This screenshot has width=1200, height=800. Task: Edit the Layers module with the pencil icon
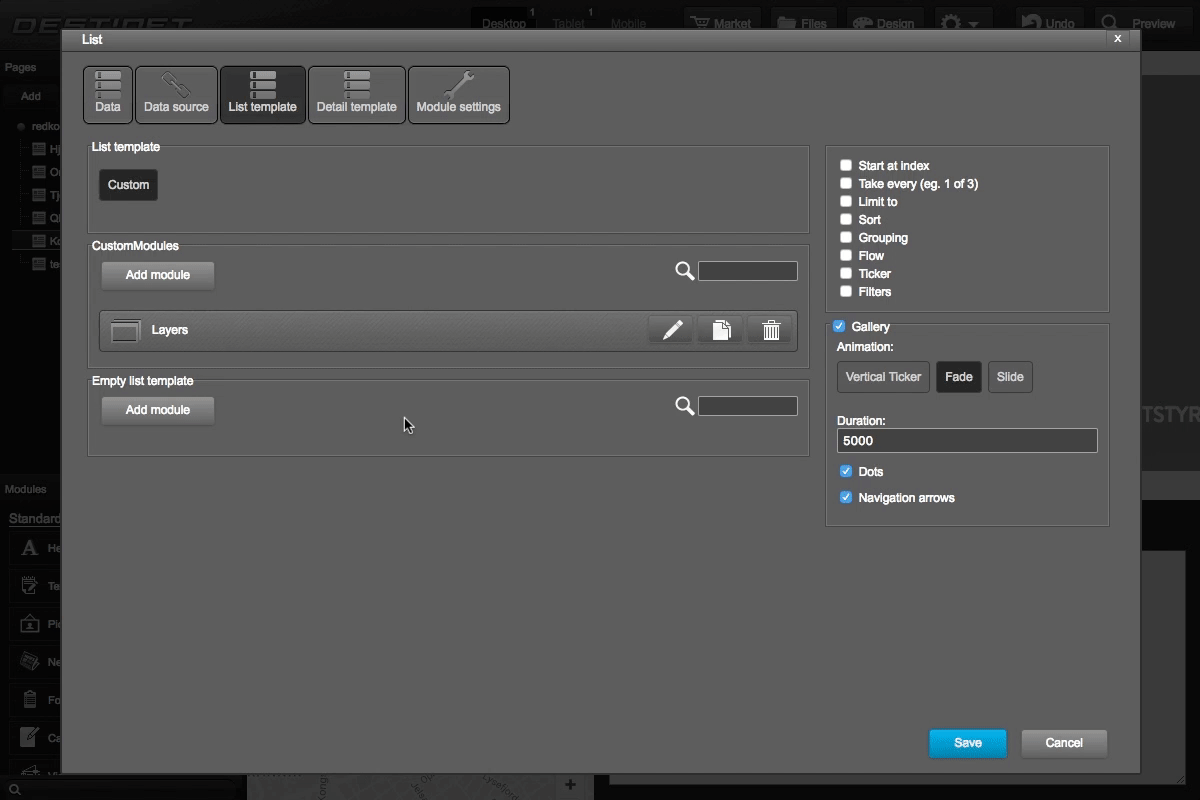tap(670, 329)
